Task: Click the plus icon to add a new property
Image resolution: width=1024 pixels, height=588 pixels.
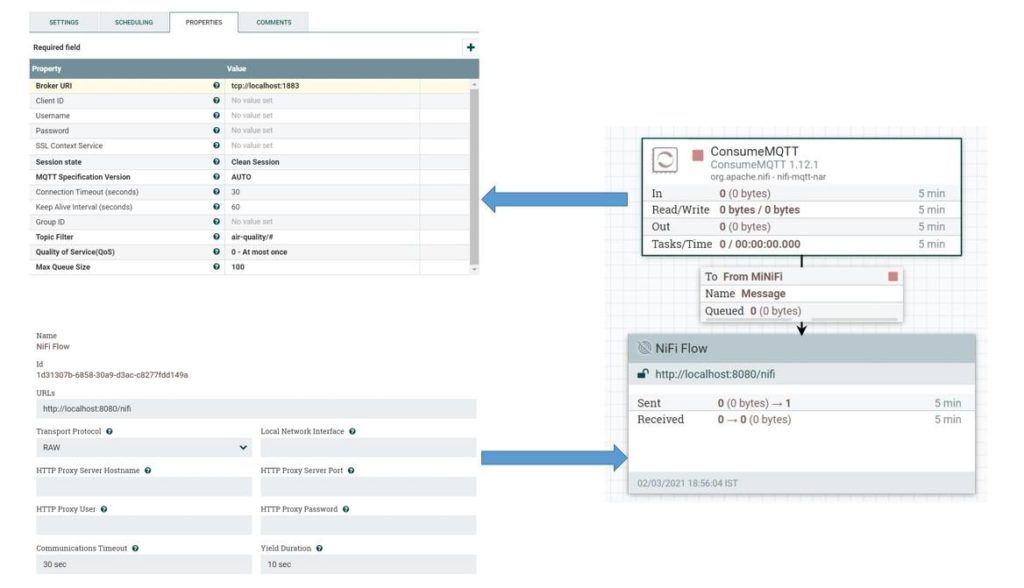Action: tap(470, 46)
